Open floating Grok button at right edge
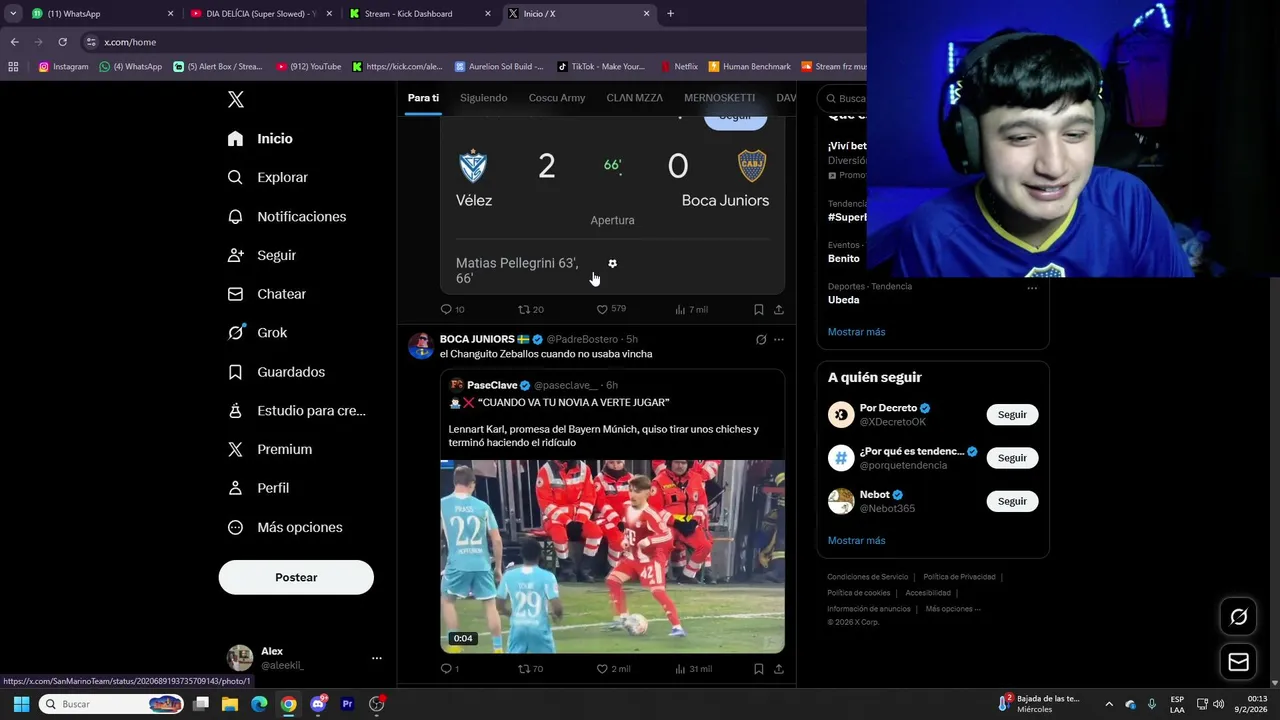This screenshot has height=720, width=1280. click(1238, 617)
